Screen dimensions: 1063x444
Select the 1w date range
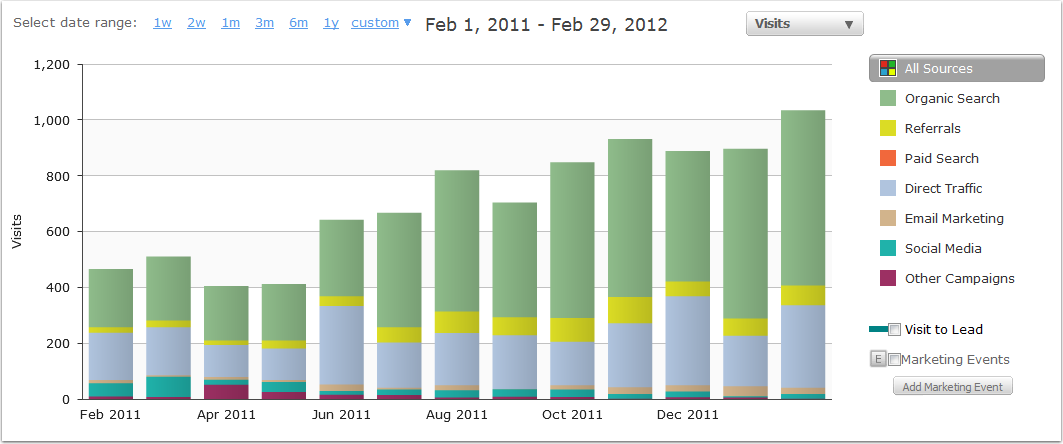(x=162, y=23)
